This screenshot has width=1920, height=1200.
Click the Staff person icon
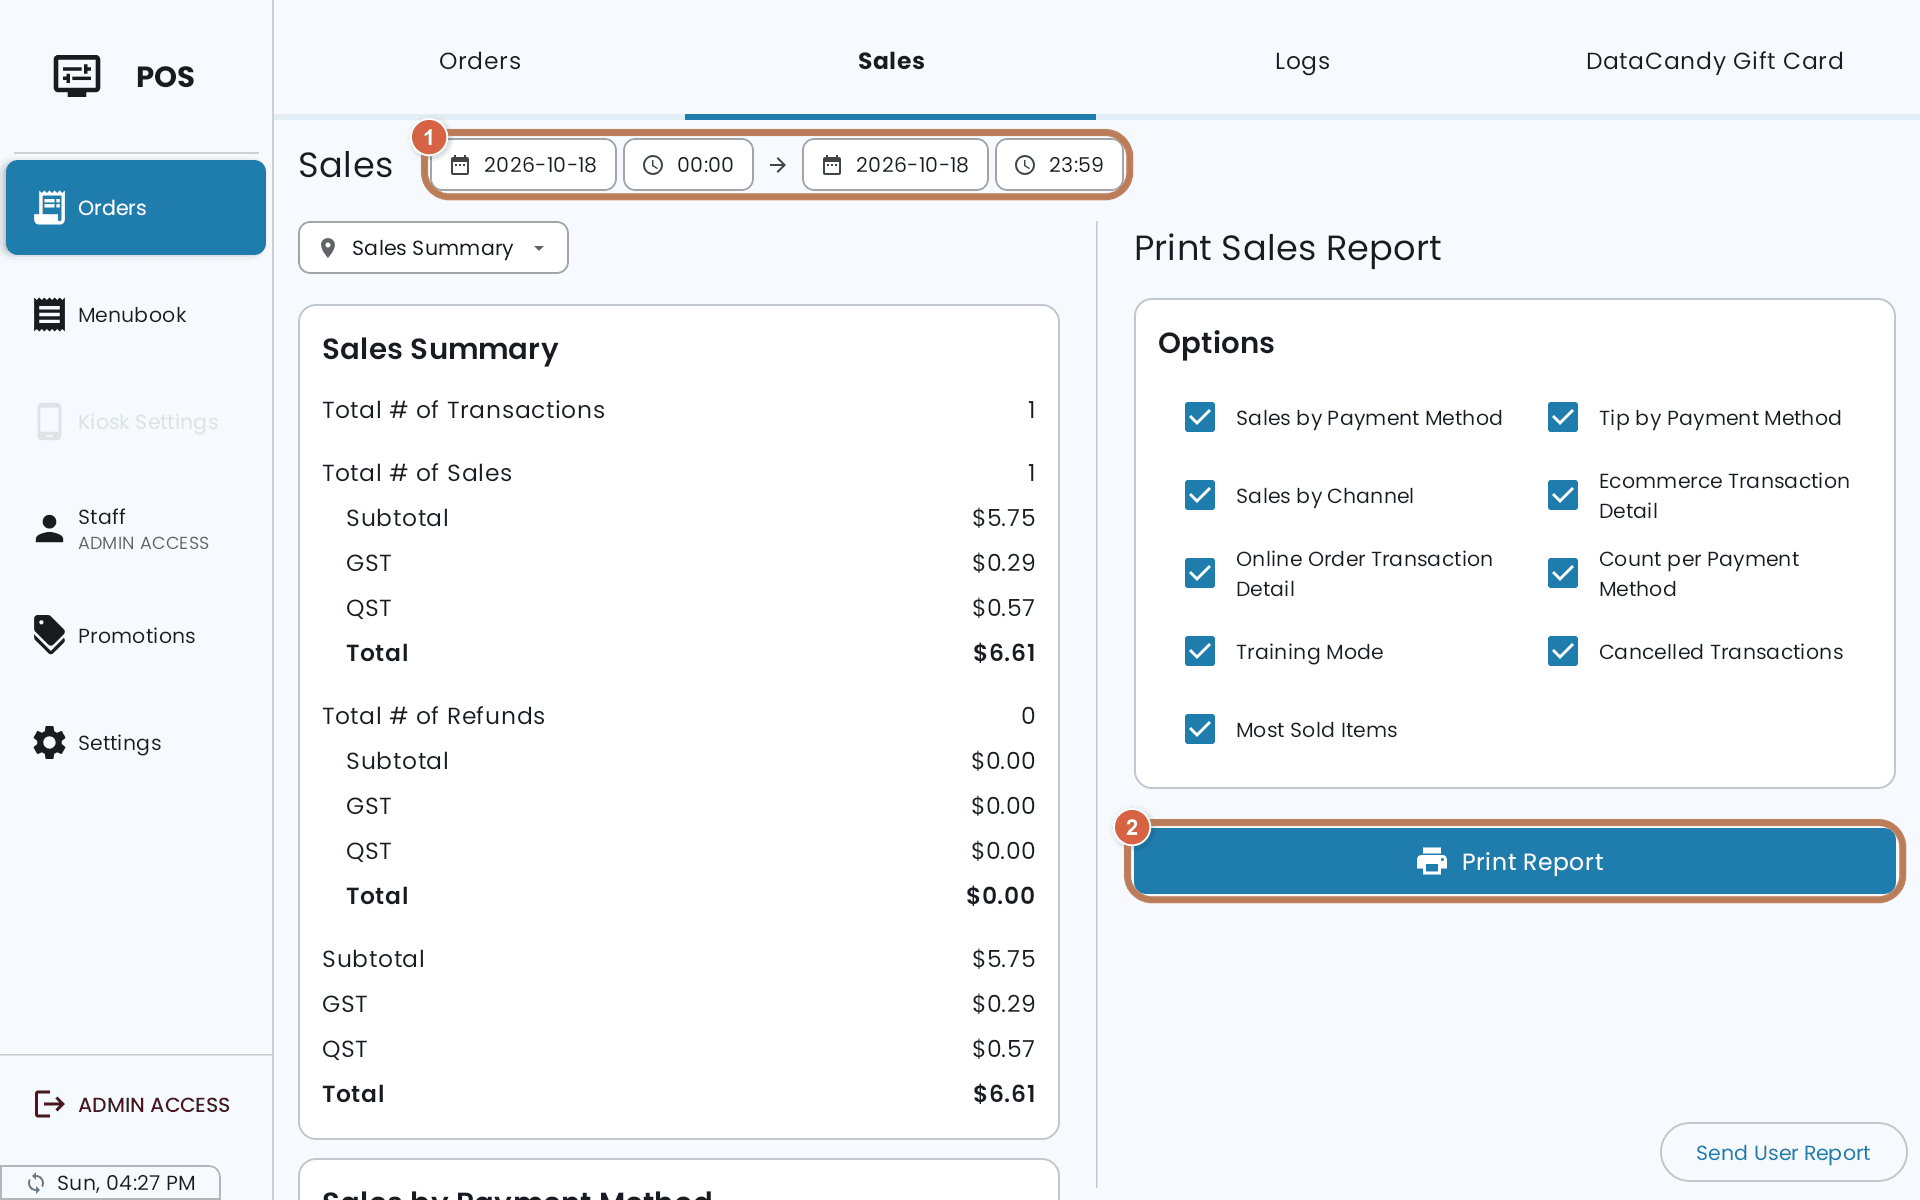(49, 528)
